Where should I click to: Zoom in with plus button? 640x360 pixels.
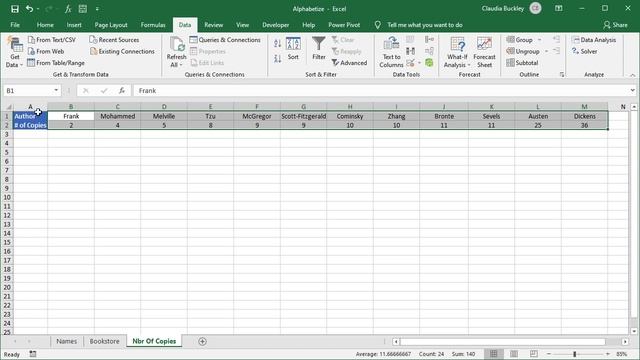(x=608, y=354)
